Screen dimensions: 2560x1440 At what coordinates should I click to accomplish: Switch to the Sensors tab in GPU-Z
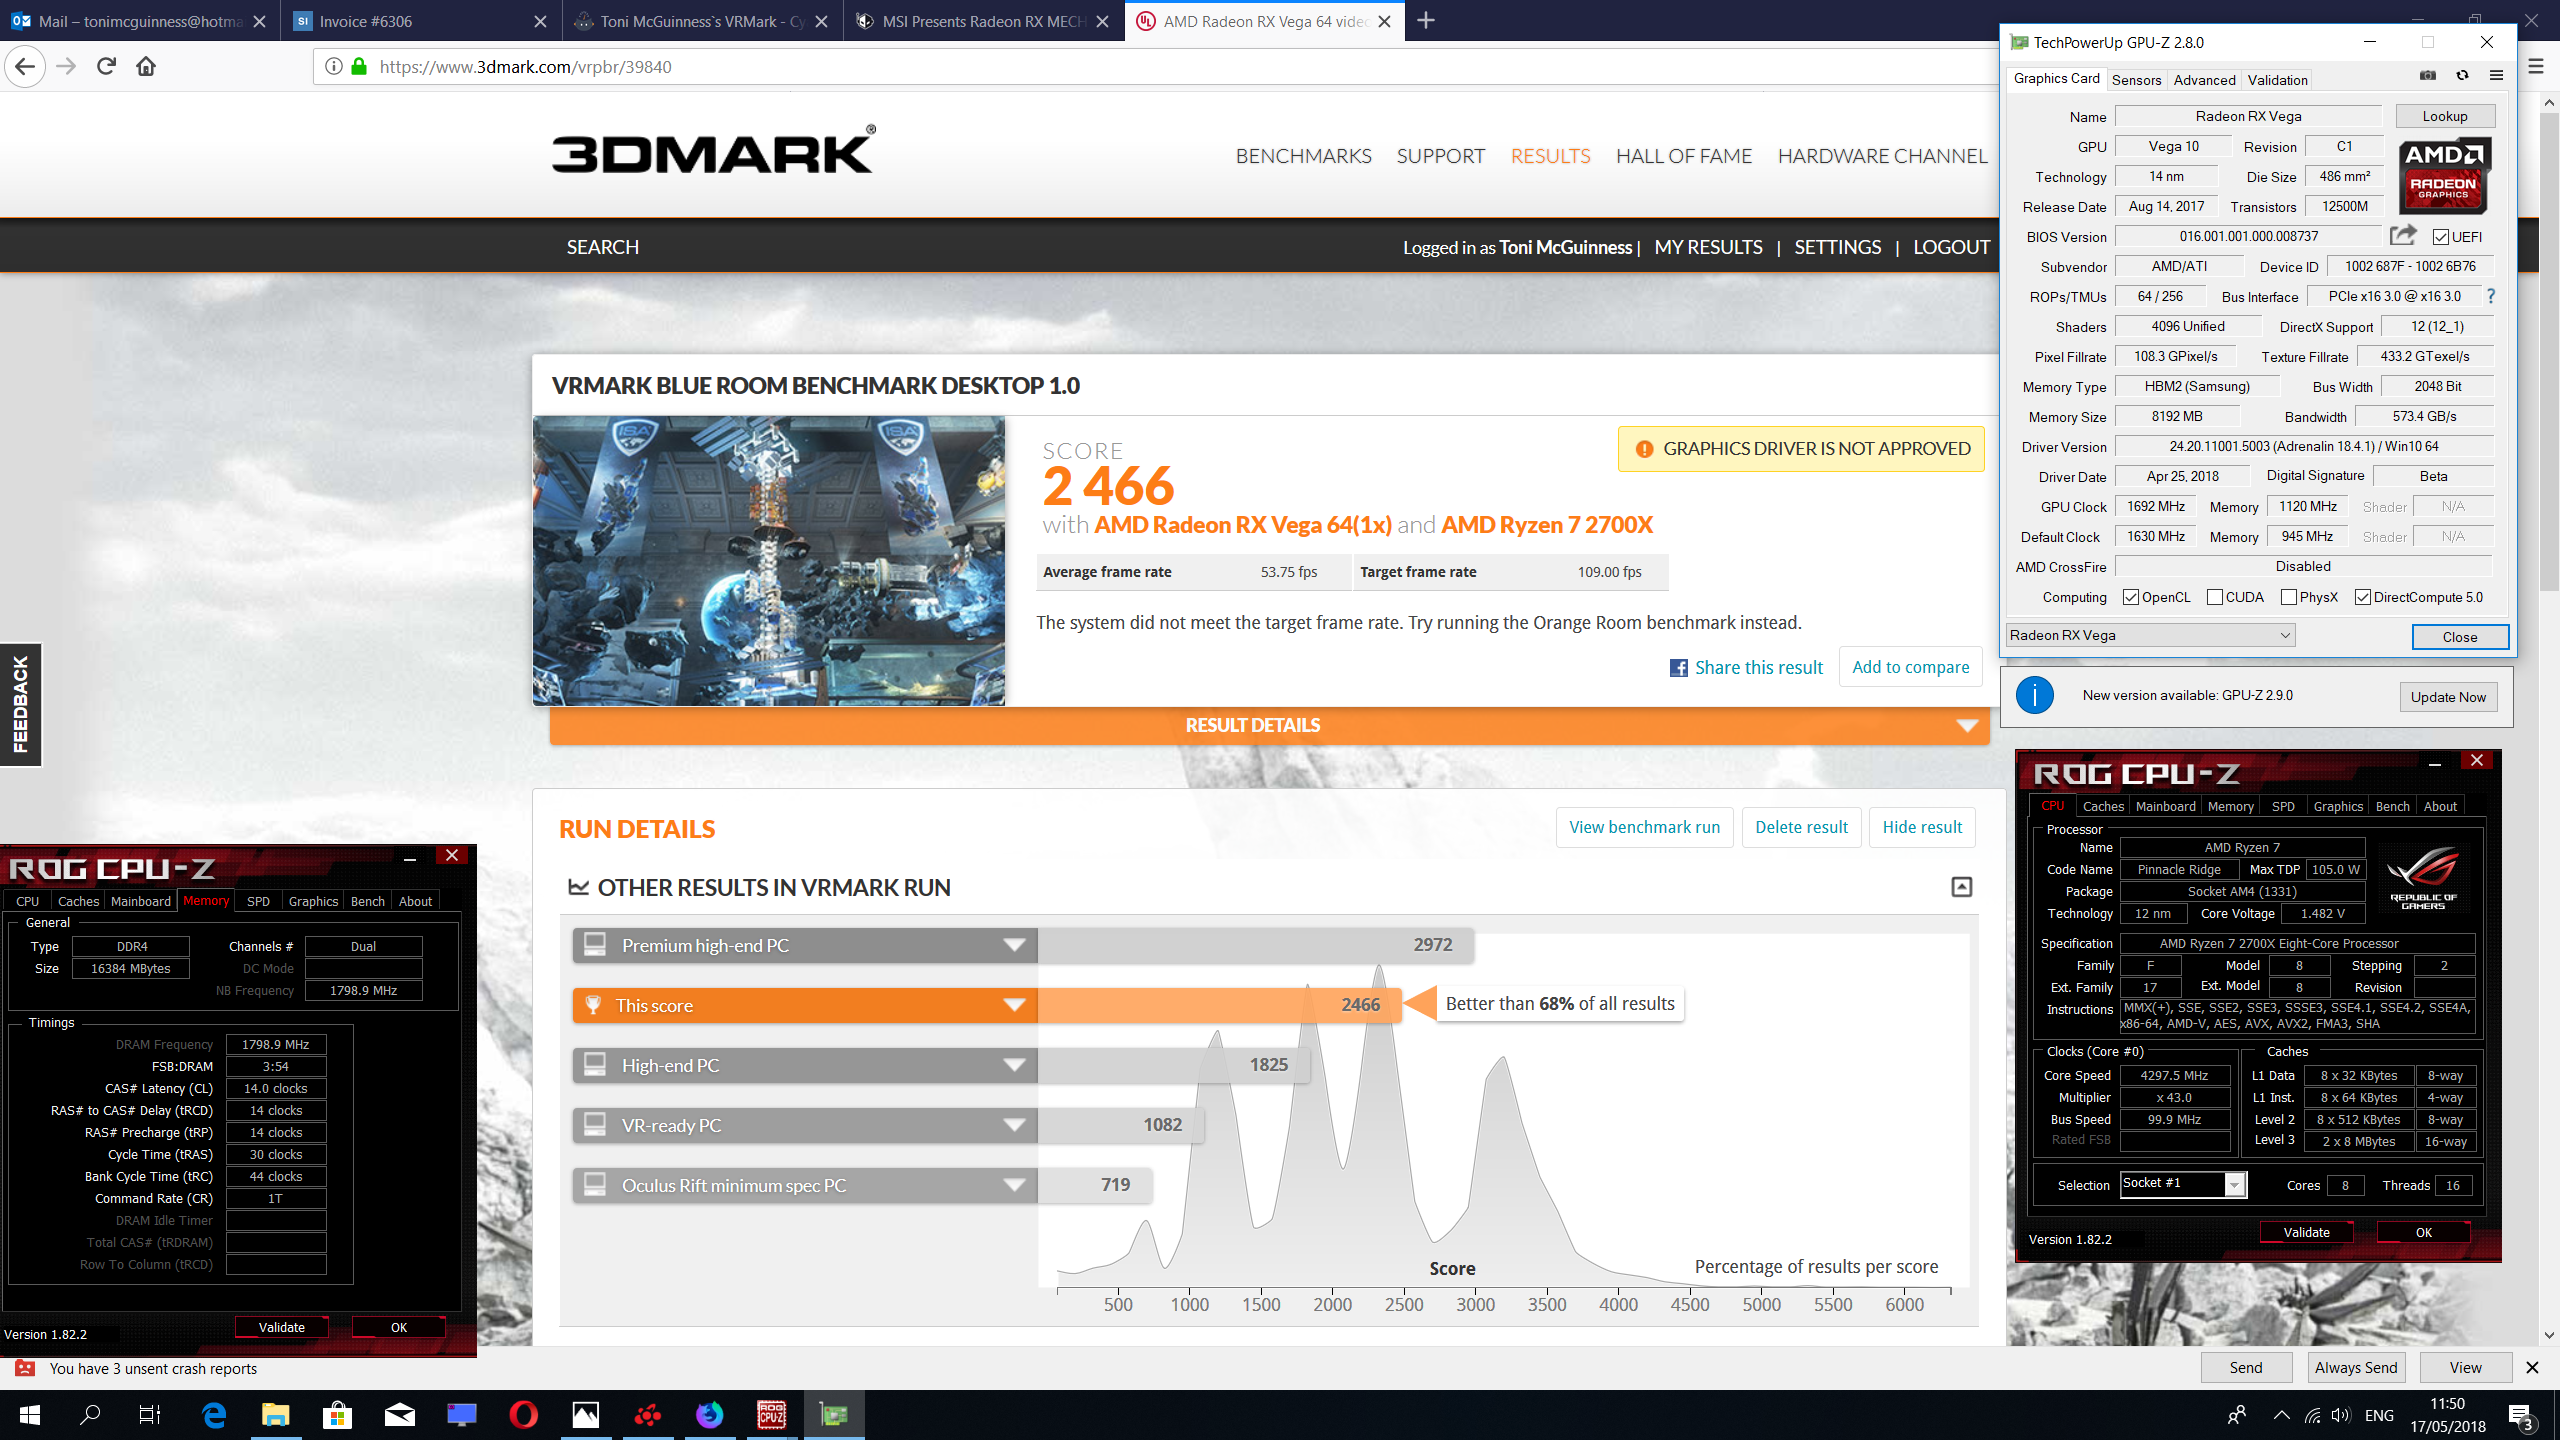[x=2137, y=80]
